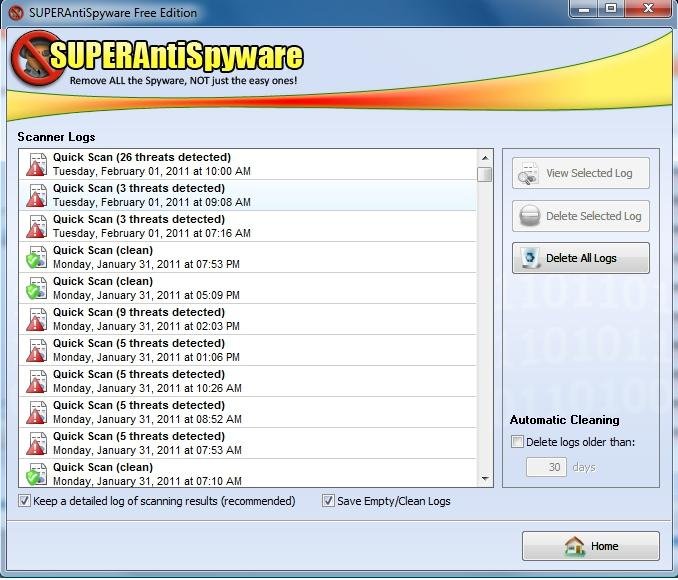Image resolution: width=678 pixels, height=580 pixels.
Task: Uncheck Keep a detailed log of scanning results
Action: pos(24,501)
